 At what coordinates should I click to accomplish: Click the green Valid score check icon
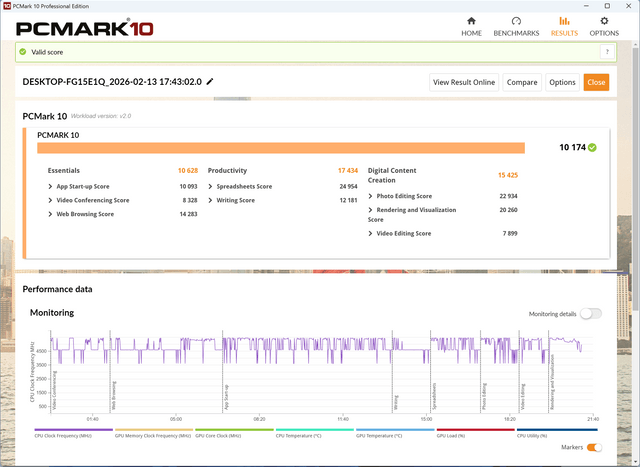click(x=23, y=52)
